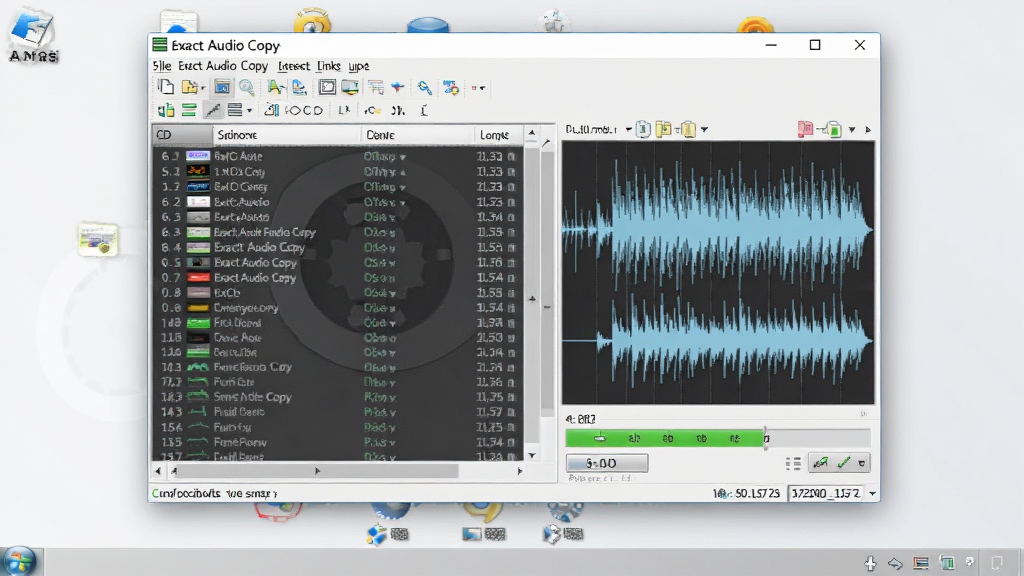Toggle the pressed pencil tool icon
The image size is (1024, 576).
click(212, 110)
